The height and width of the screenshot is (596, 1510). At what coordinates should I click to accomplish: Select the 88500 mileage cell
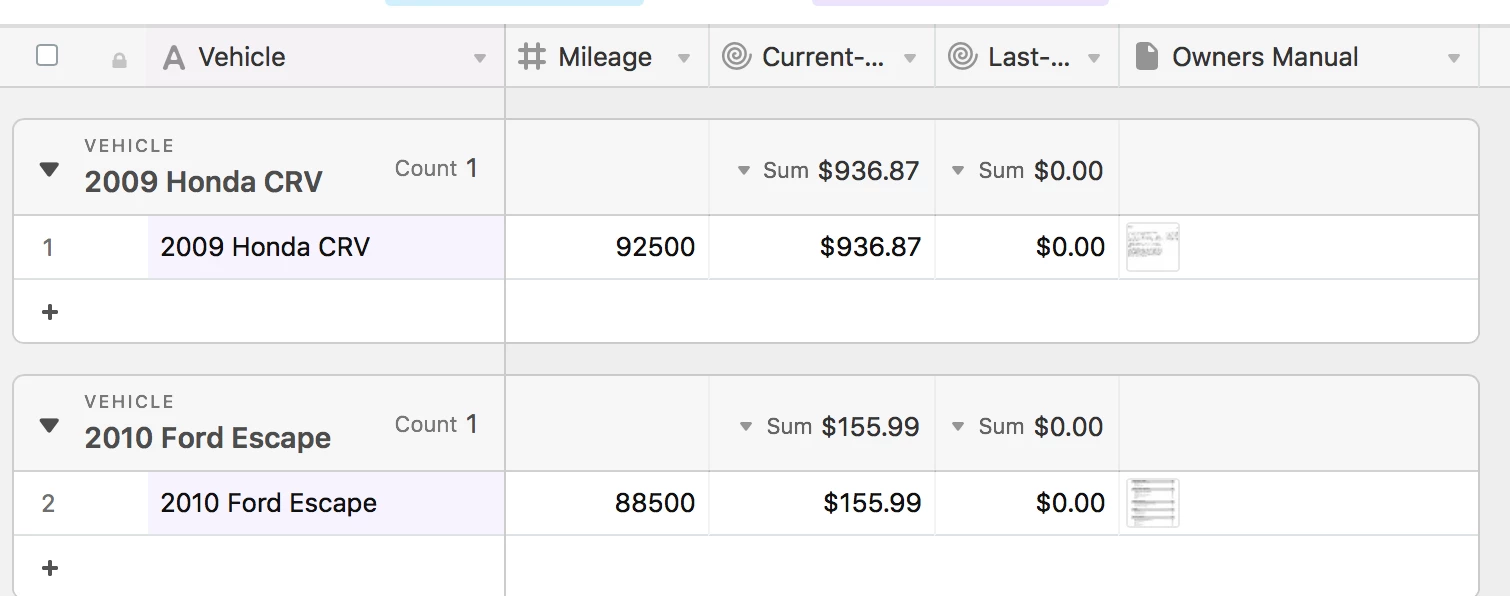click(x=607, y=503)
